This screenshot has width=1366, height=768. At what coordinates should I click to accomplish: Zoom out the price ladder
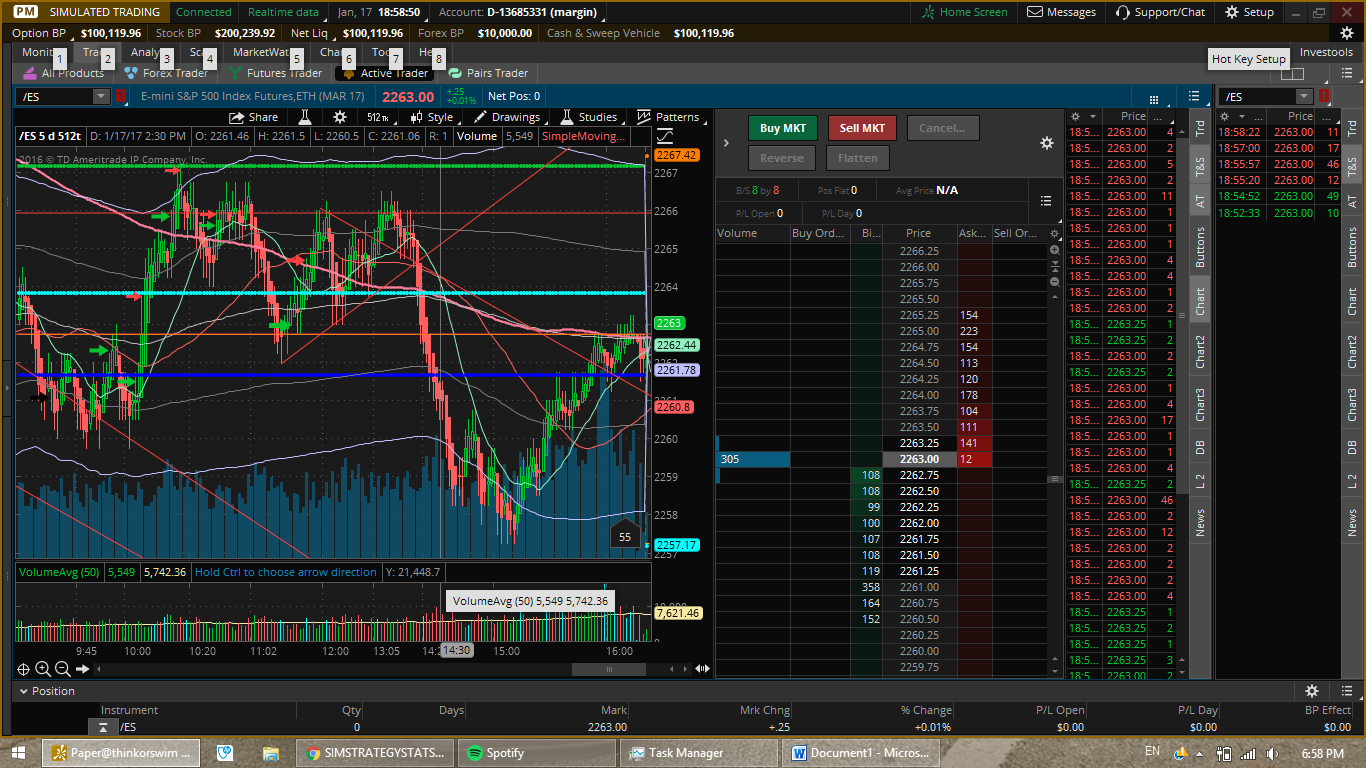point(1054,282)
